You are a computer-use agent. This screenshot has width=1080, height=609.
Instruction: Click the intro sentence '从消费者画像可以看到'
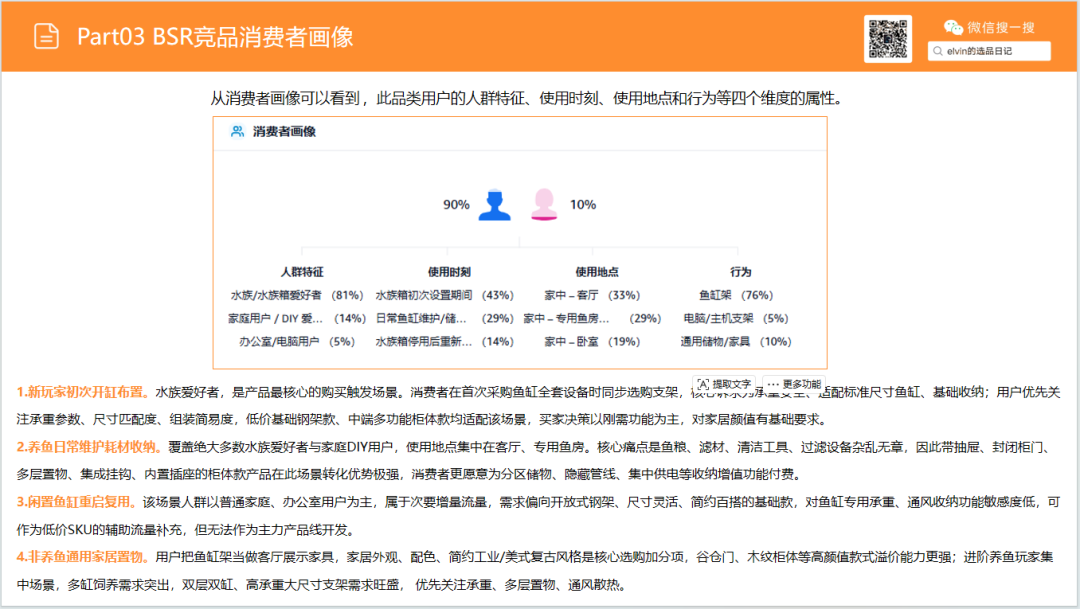[x=284, y=99]
